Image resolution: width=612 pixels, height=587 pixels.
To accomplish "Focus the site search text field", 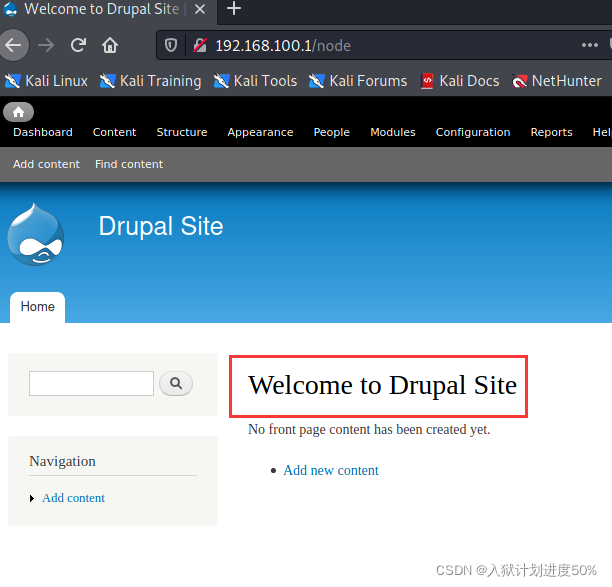I will [x=91, y=383].
